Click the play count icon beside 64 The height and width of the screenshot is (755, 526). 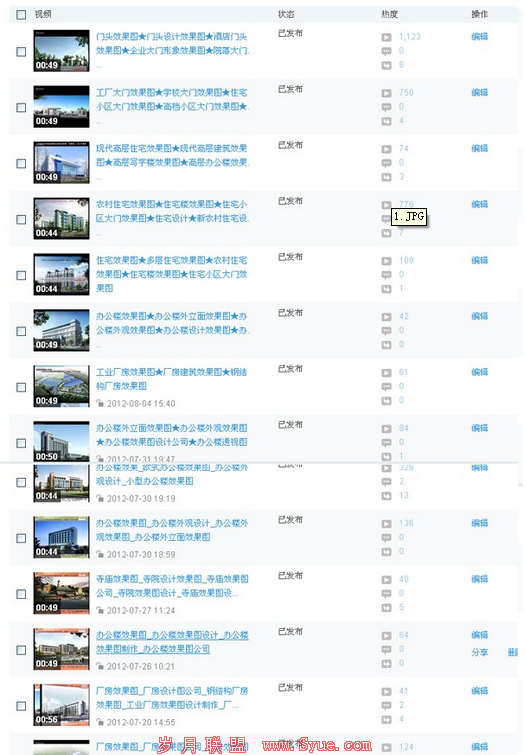(x=386, y=636)
